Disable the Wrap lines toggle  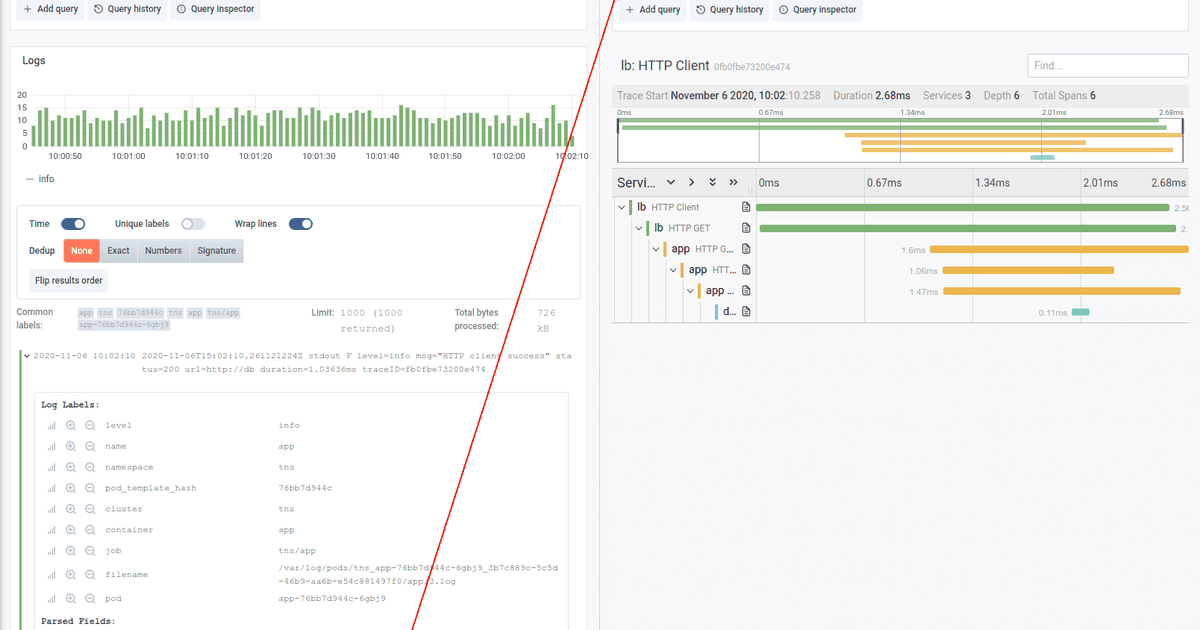click(x=301, y=224)
